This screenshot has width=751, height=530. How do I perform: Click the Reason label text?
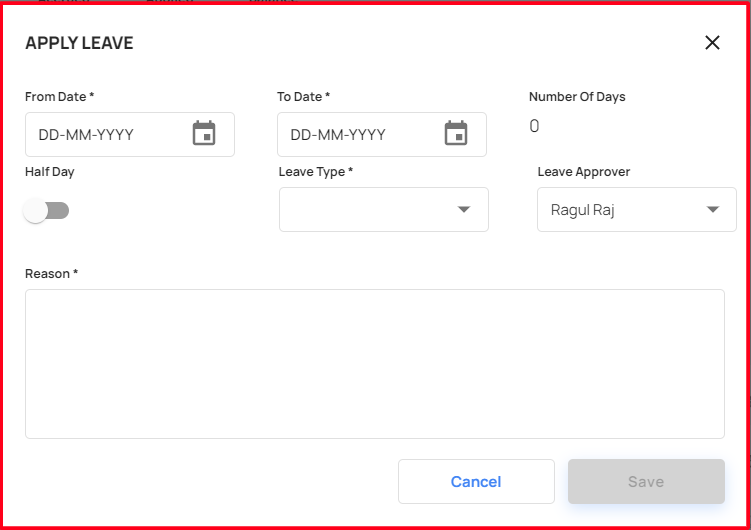pyautogui.click(x=51, y=274)
